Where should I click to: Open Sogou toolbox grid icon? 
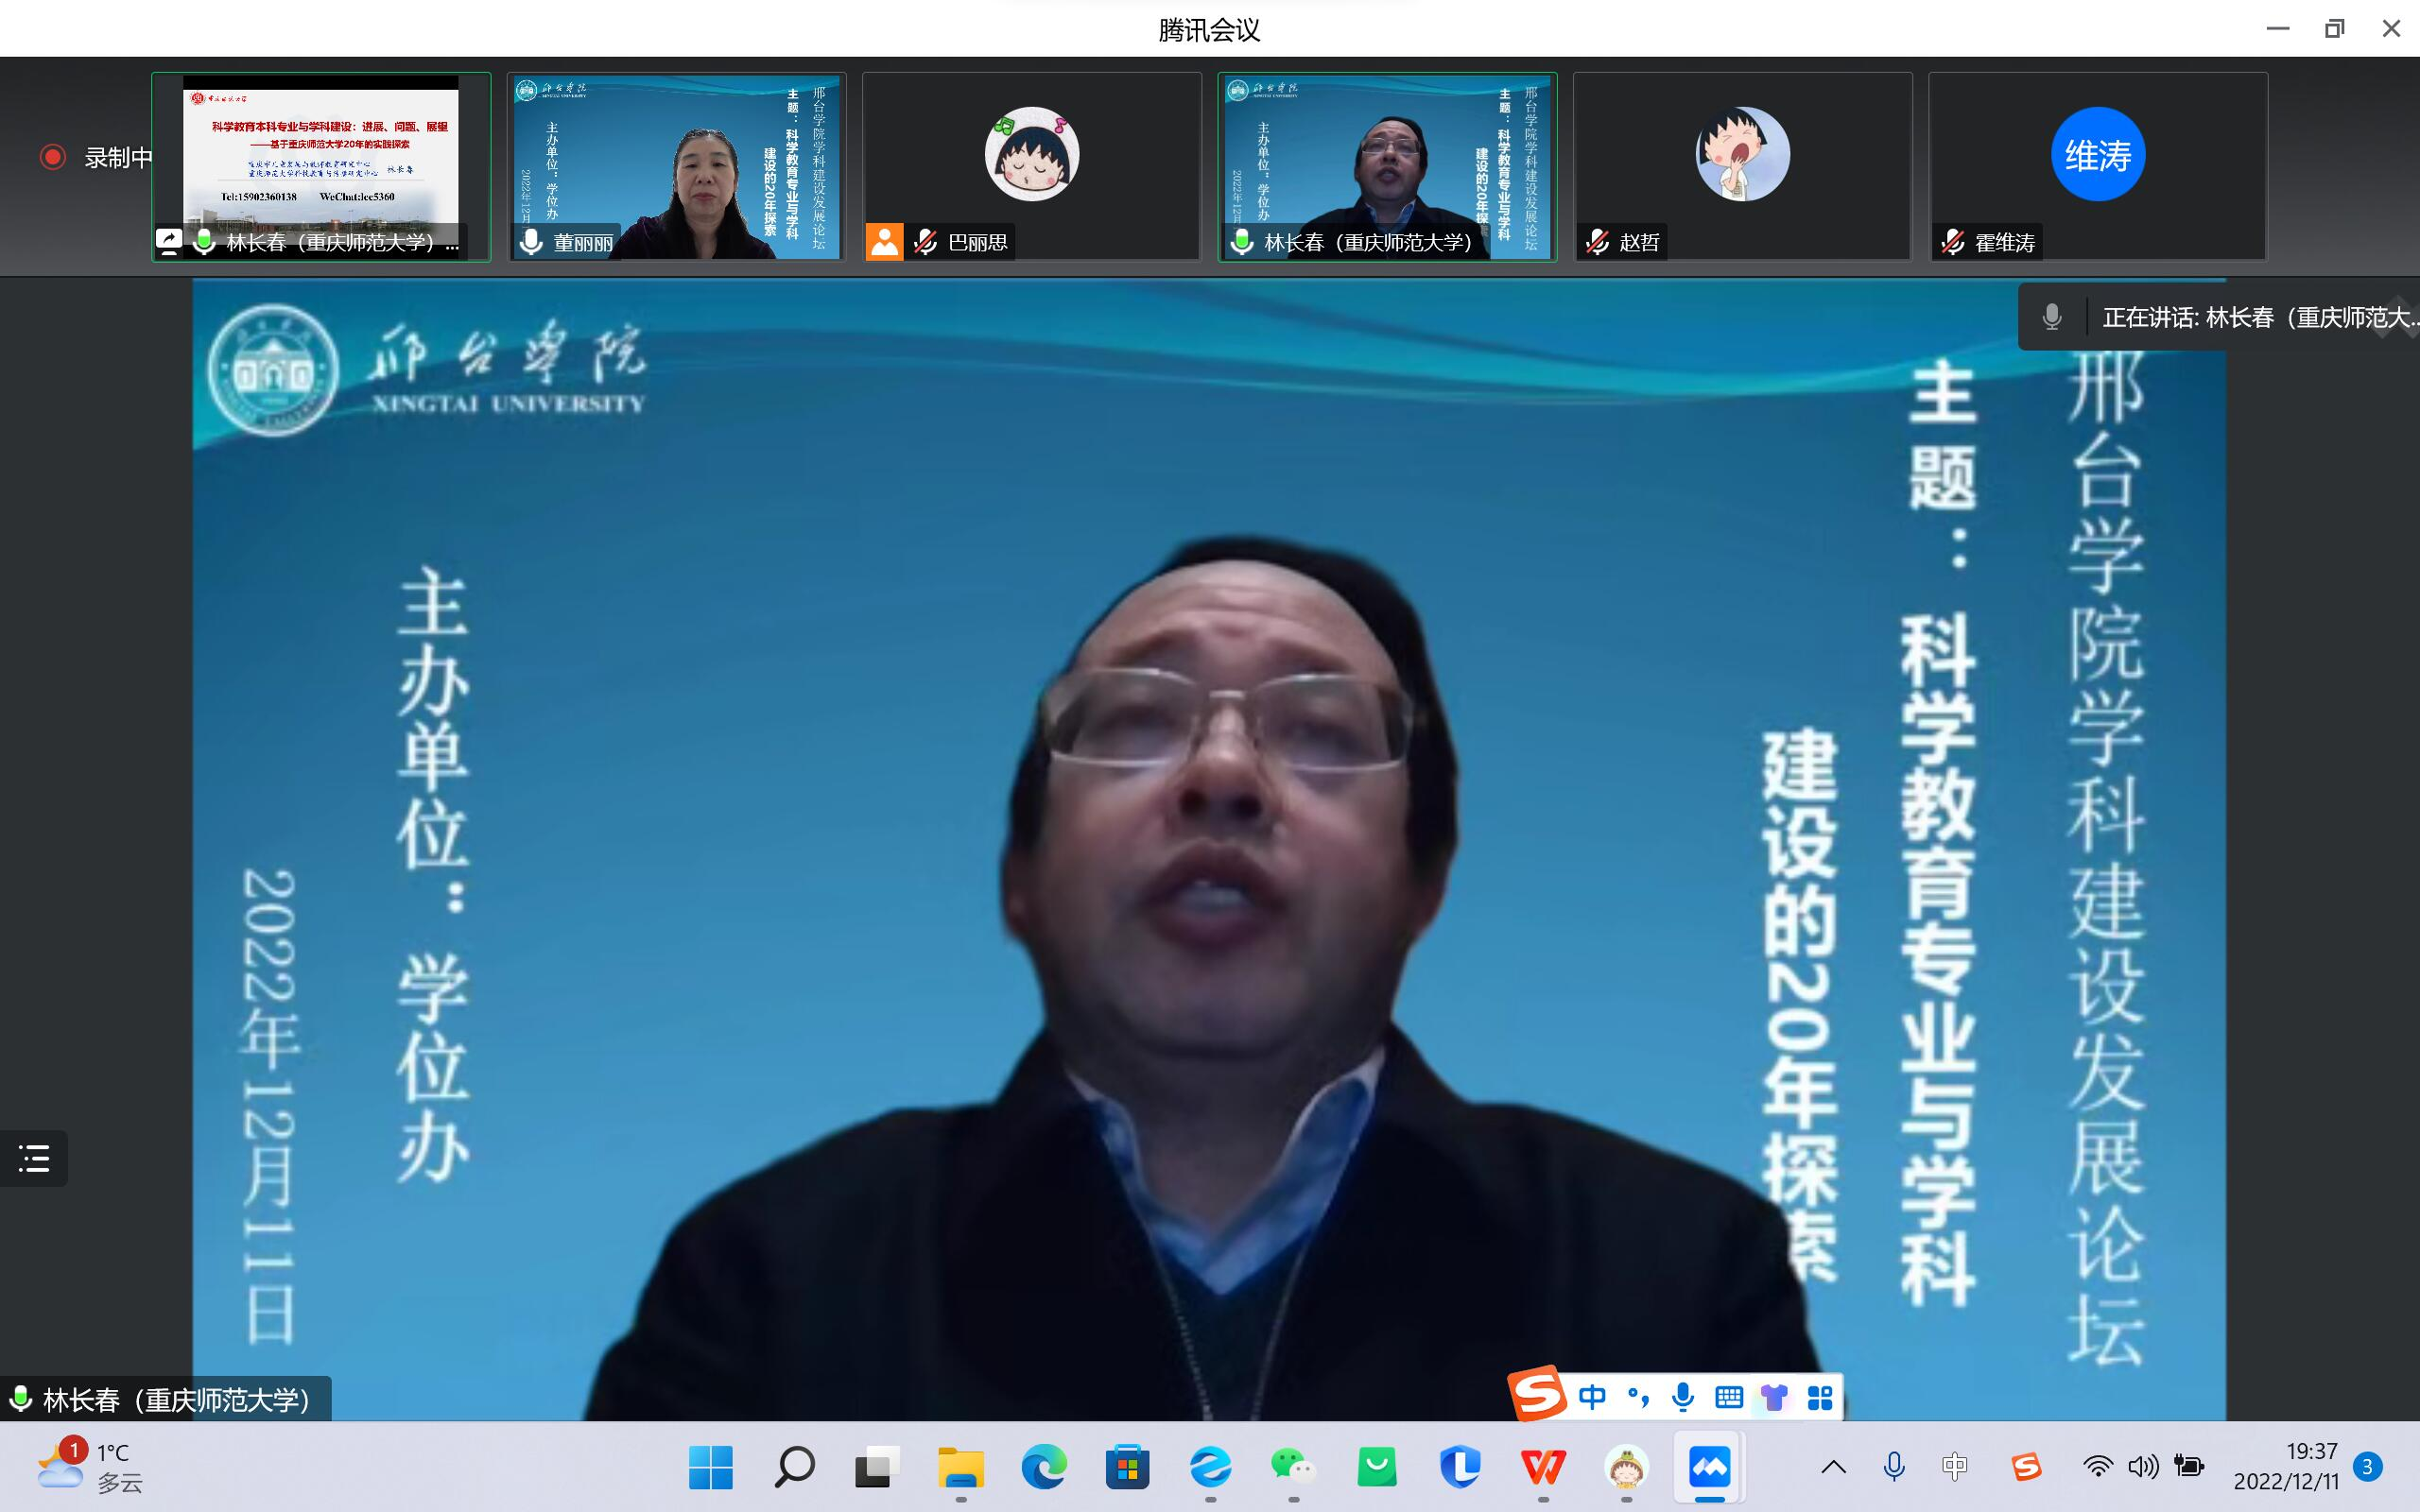click(1820, 1397)
